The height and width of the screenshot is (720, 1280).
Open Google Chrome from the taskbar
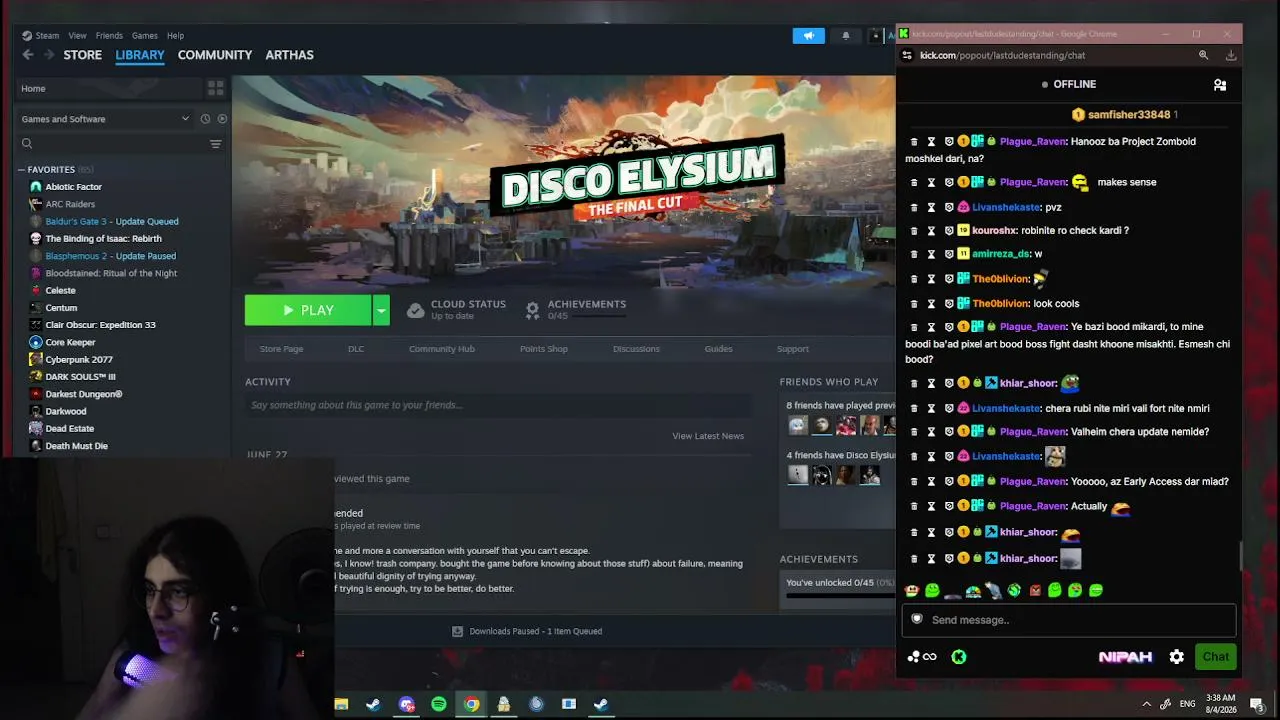471,704
